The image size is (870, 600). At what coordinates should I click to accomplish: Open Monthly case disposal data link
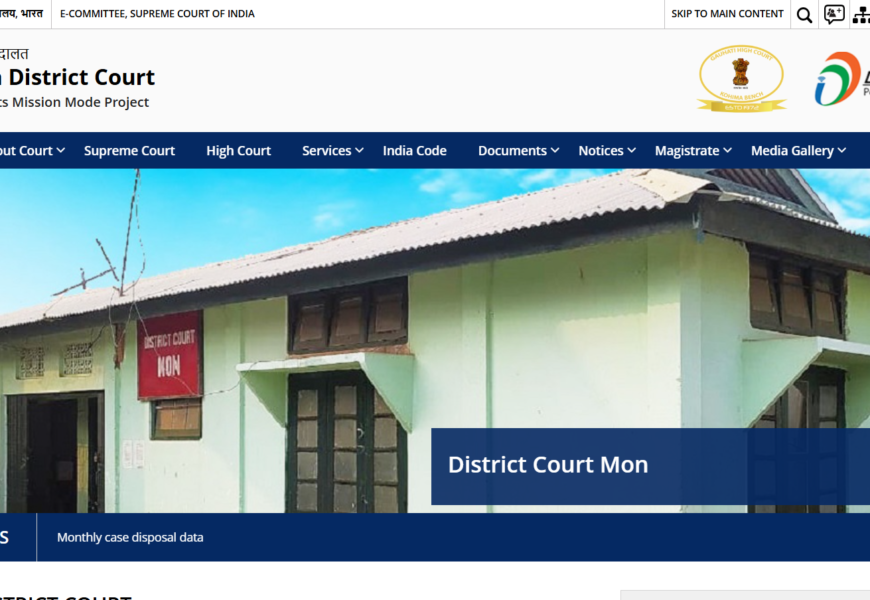pyautogui.click(x=130, y=538)
